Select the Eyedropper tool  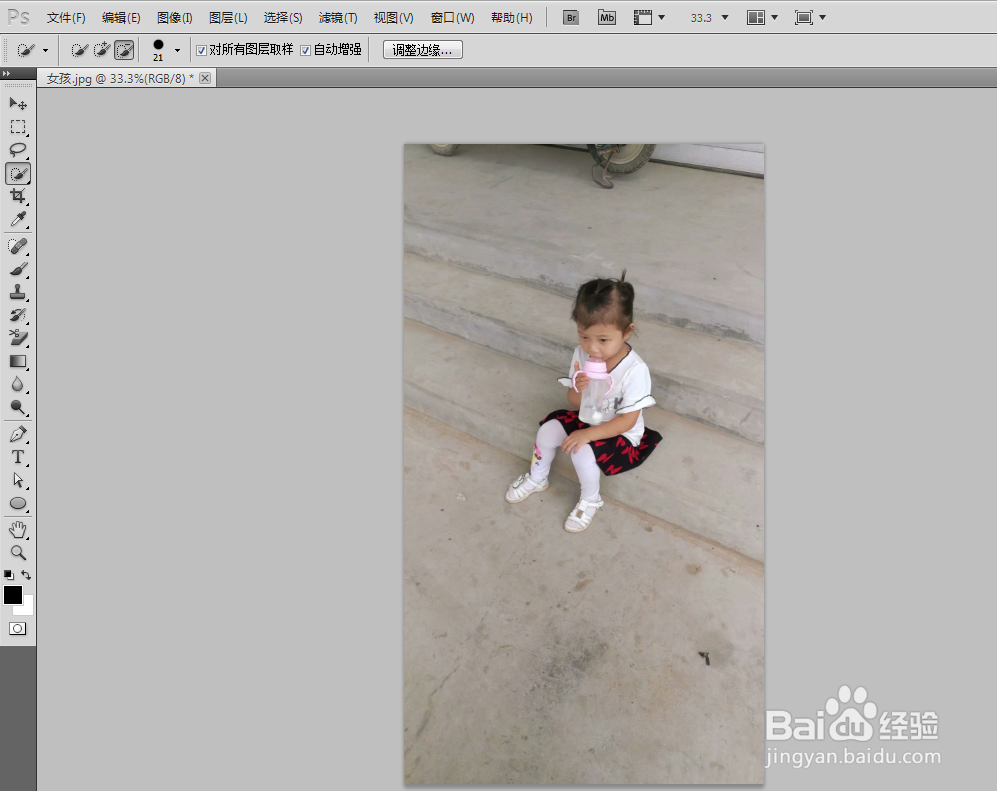tap(18, 220)
